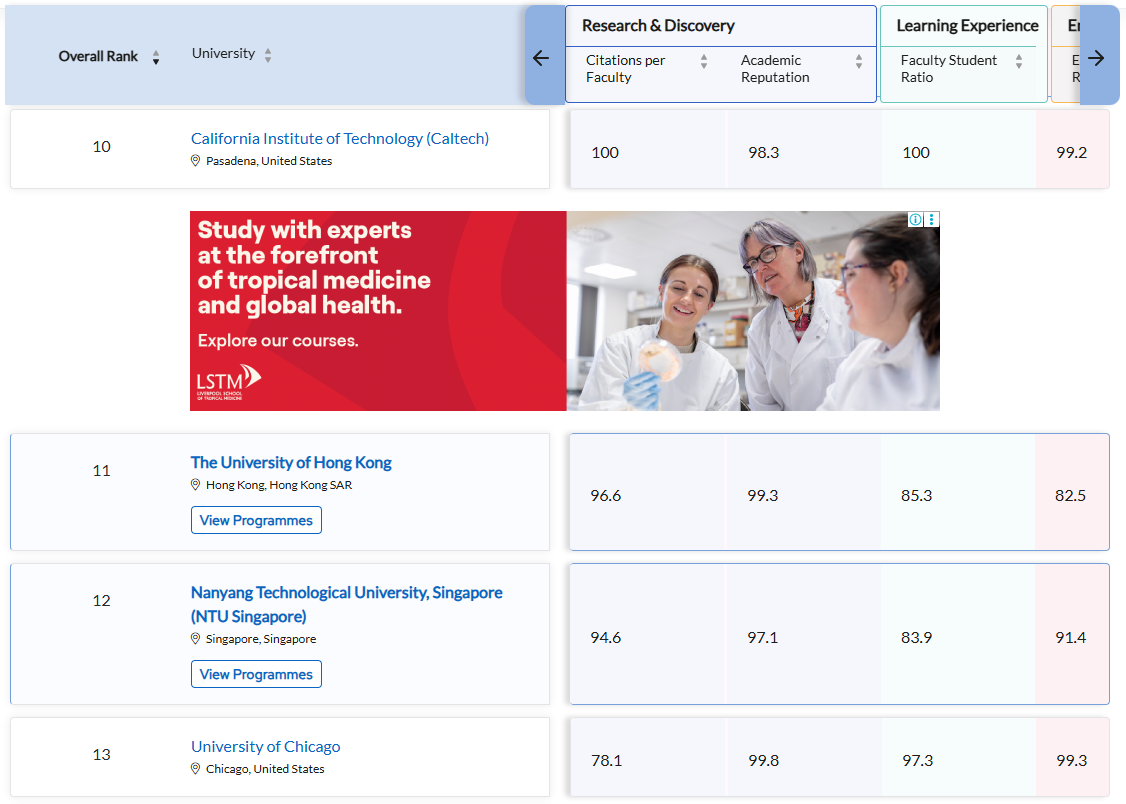This screenshot has width=1126, height=804.
Task: Click the Faculty Student Ratio header
Action: click(x=949, y=69)
